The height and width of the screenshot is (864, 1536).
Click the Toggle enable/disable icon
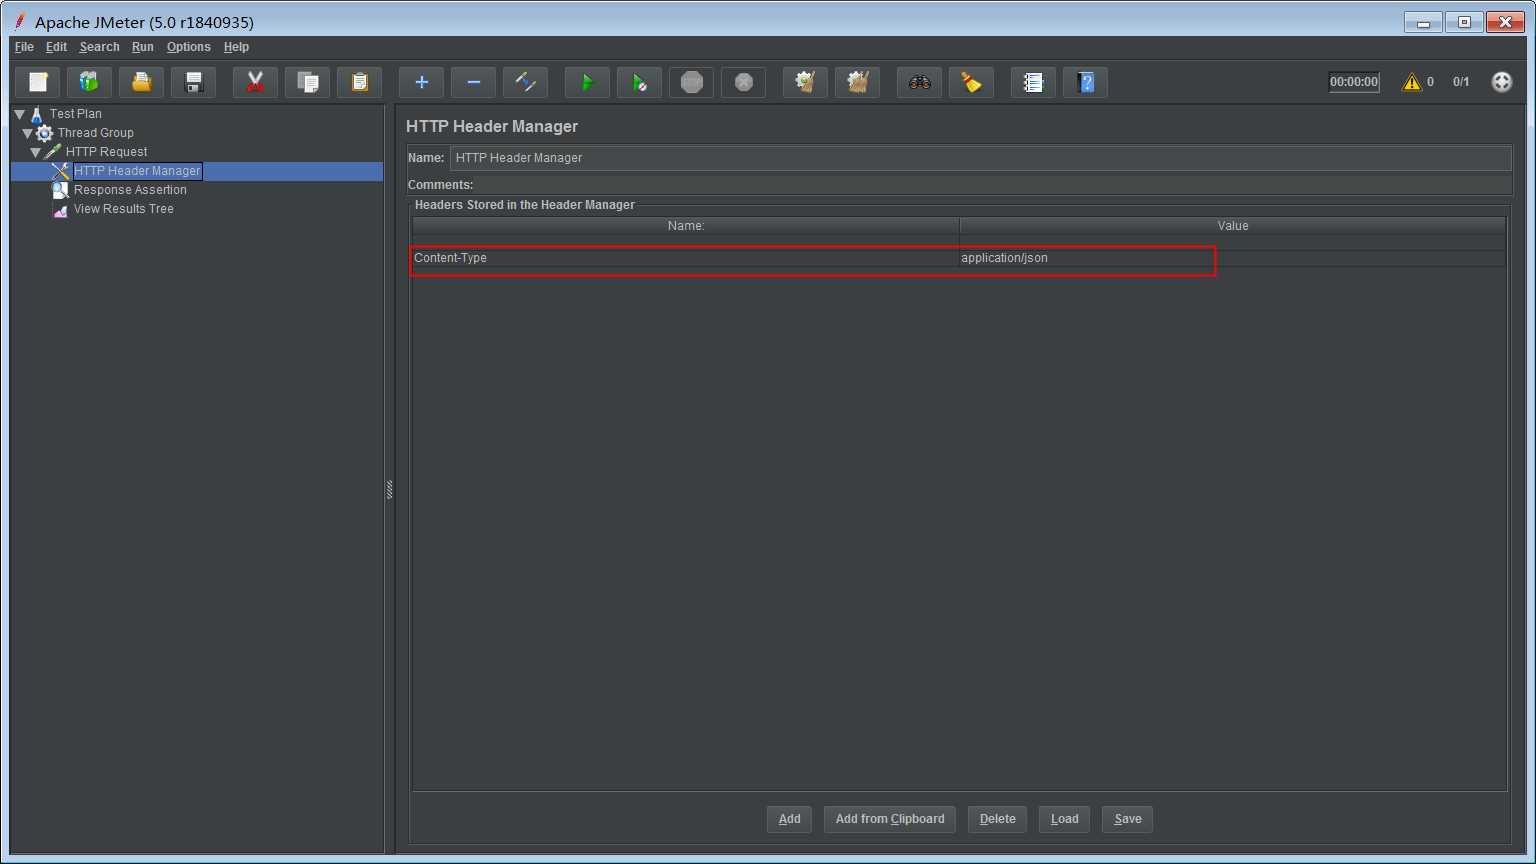point(526,82)
